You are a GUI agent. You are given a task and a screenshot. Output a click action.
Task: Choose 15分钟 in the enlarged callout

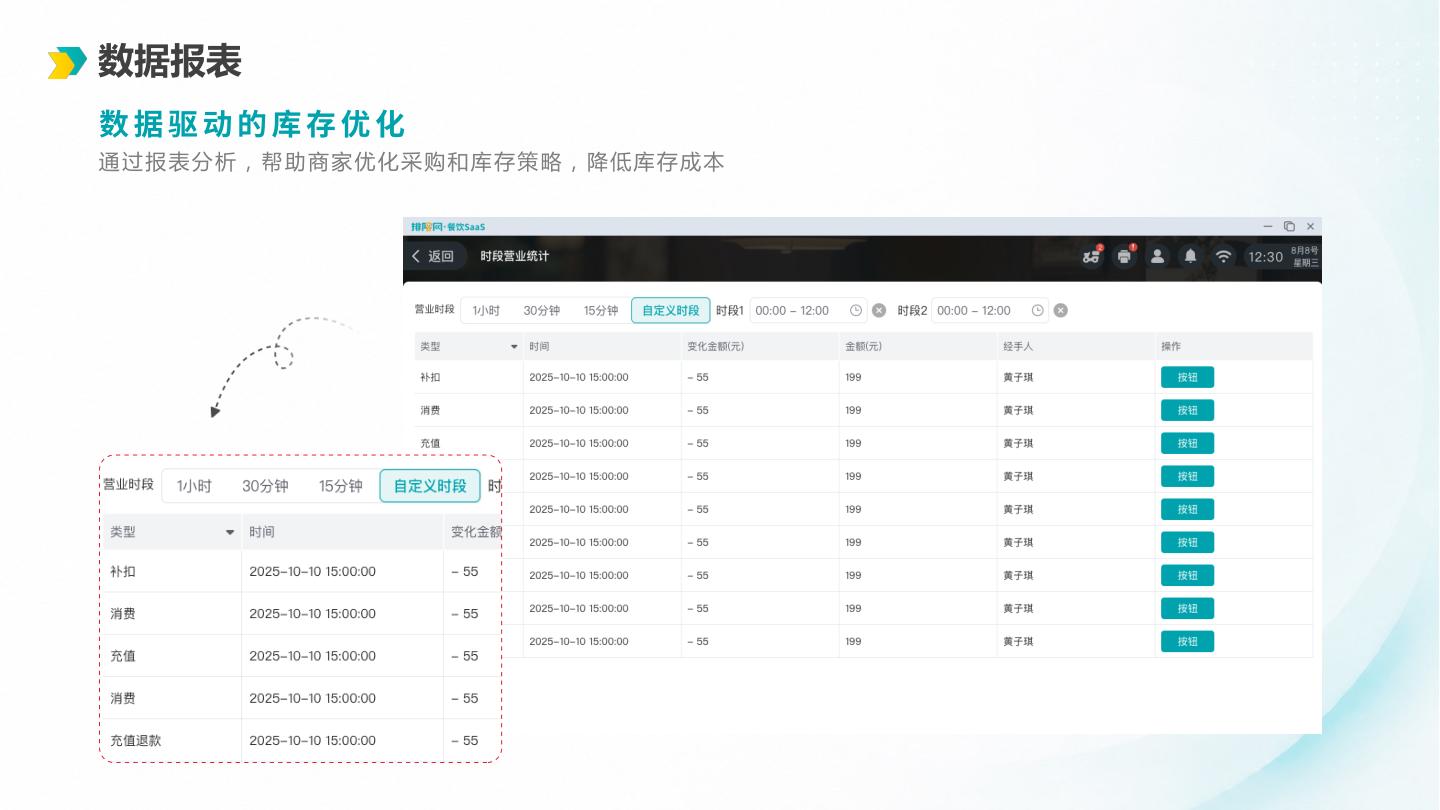341,486
